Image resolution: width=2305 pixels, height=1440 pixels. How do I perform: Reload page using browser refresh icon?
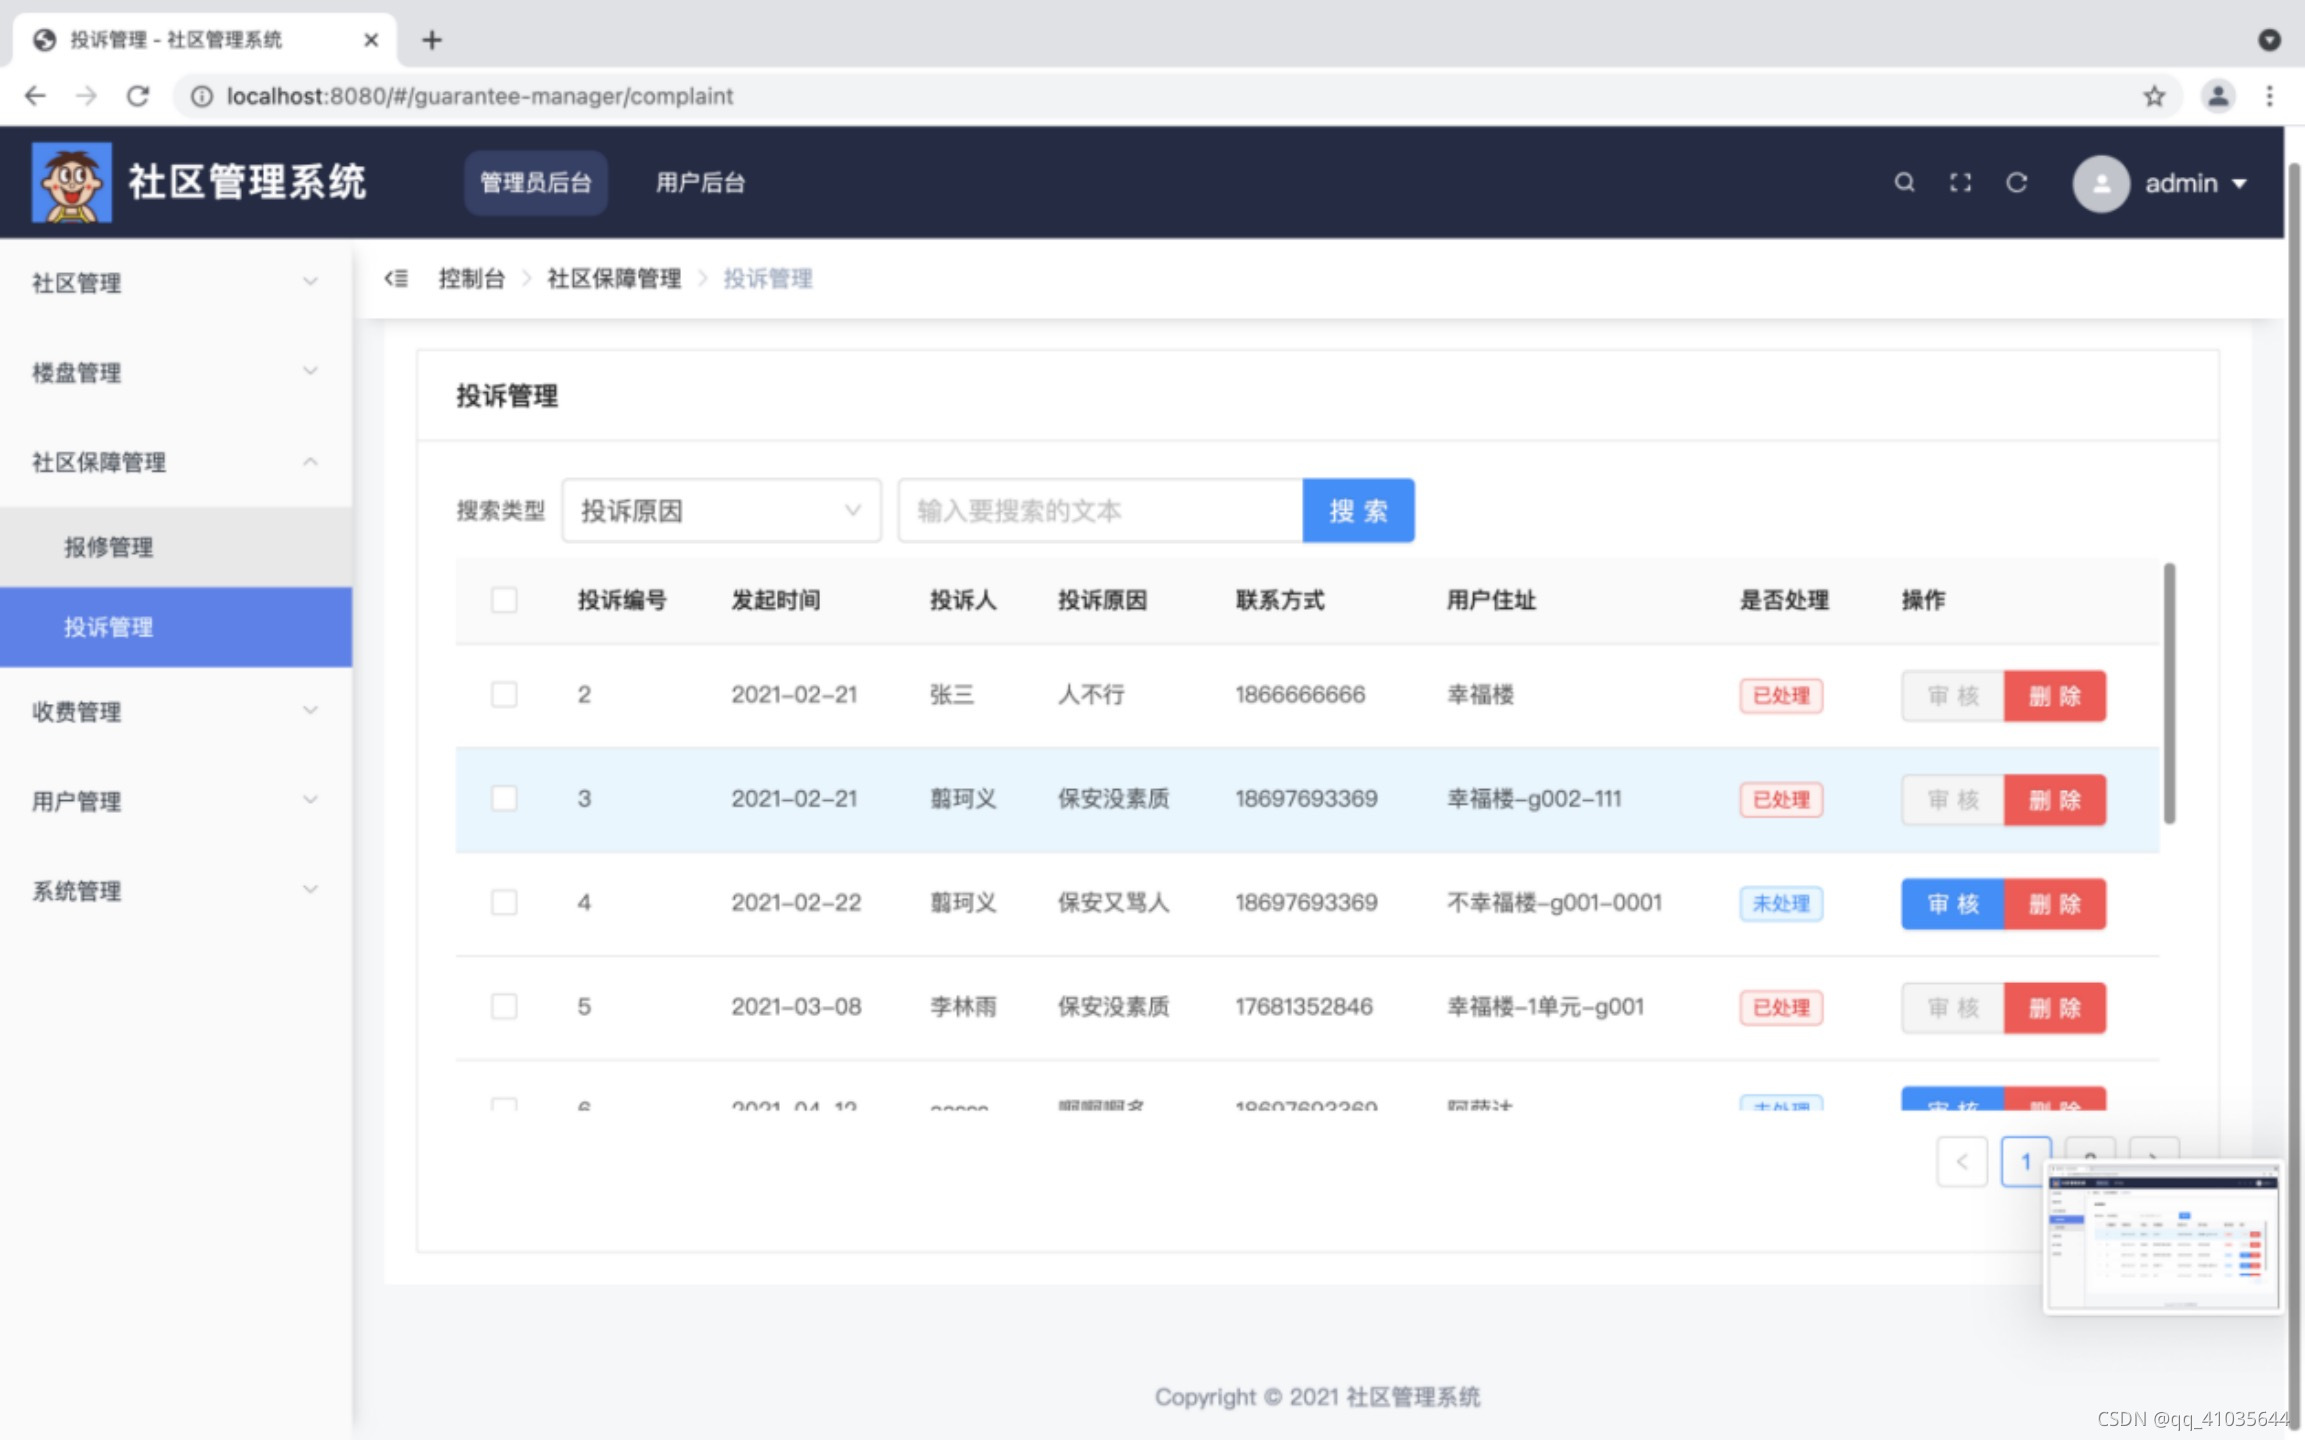pos(138,96)
